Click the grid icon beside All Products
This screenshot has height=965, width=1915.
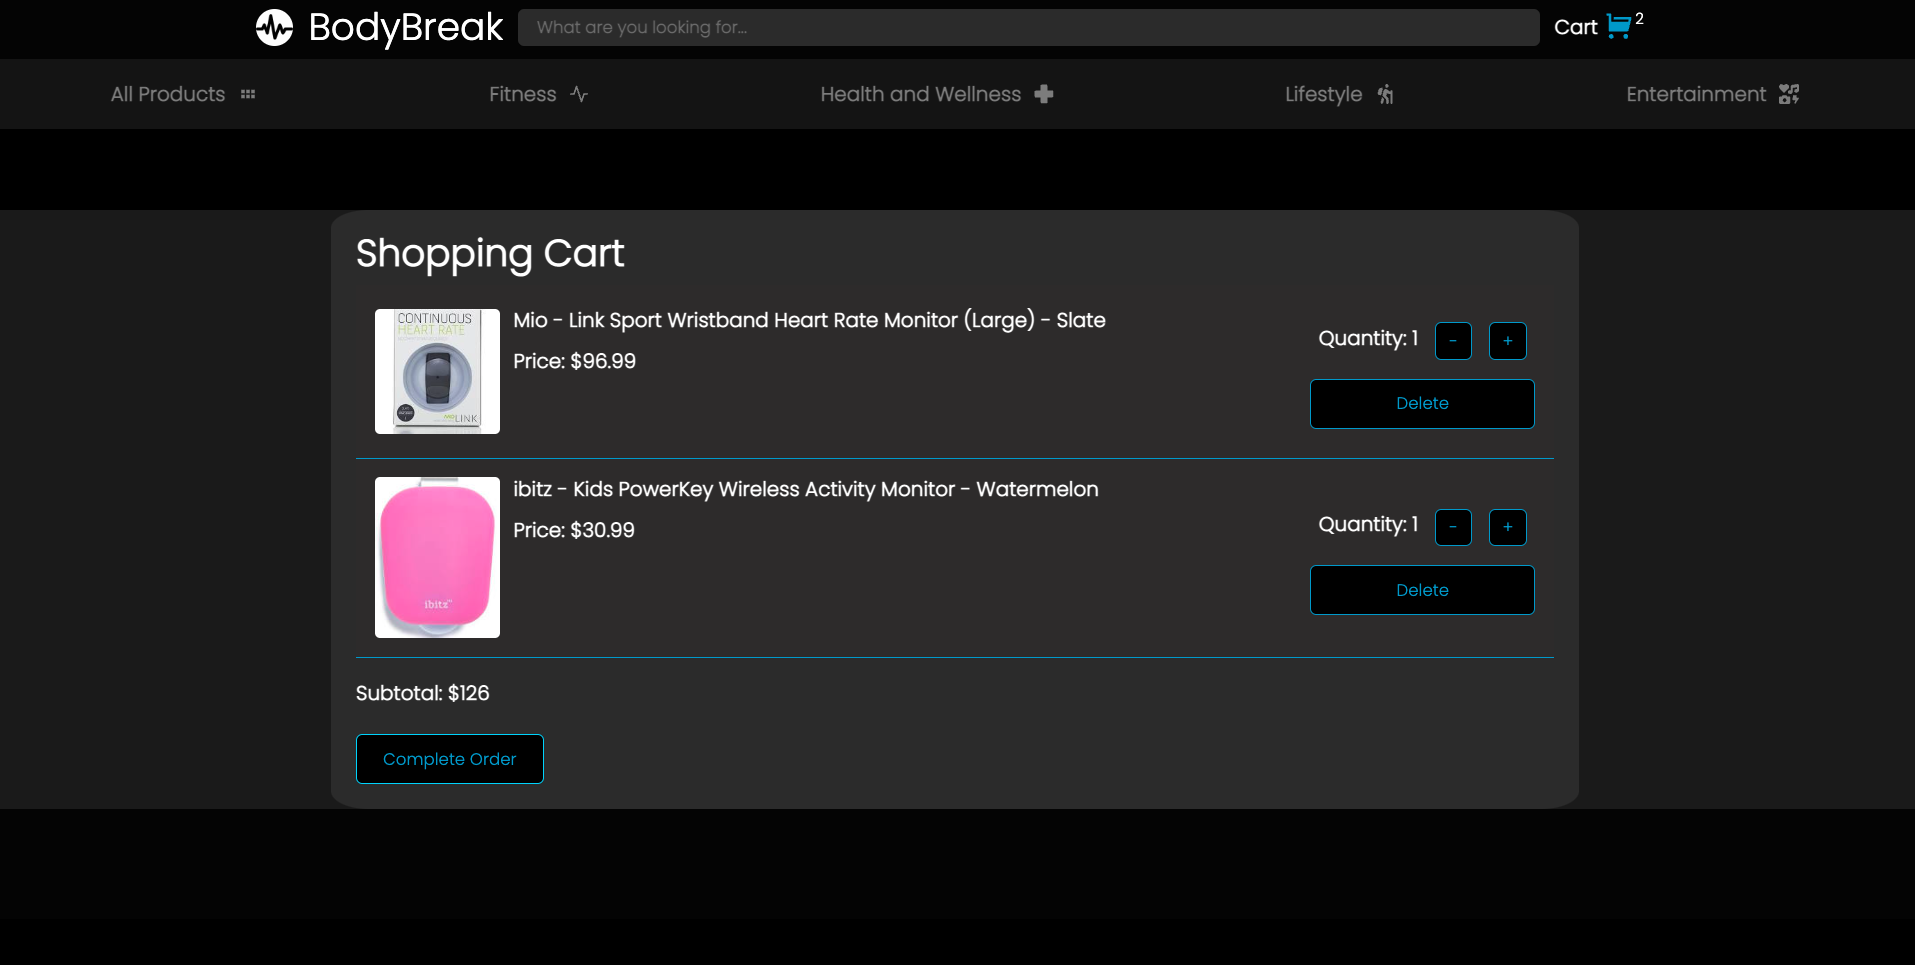click(x=247, y=93)
